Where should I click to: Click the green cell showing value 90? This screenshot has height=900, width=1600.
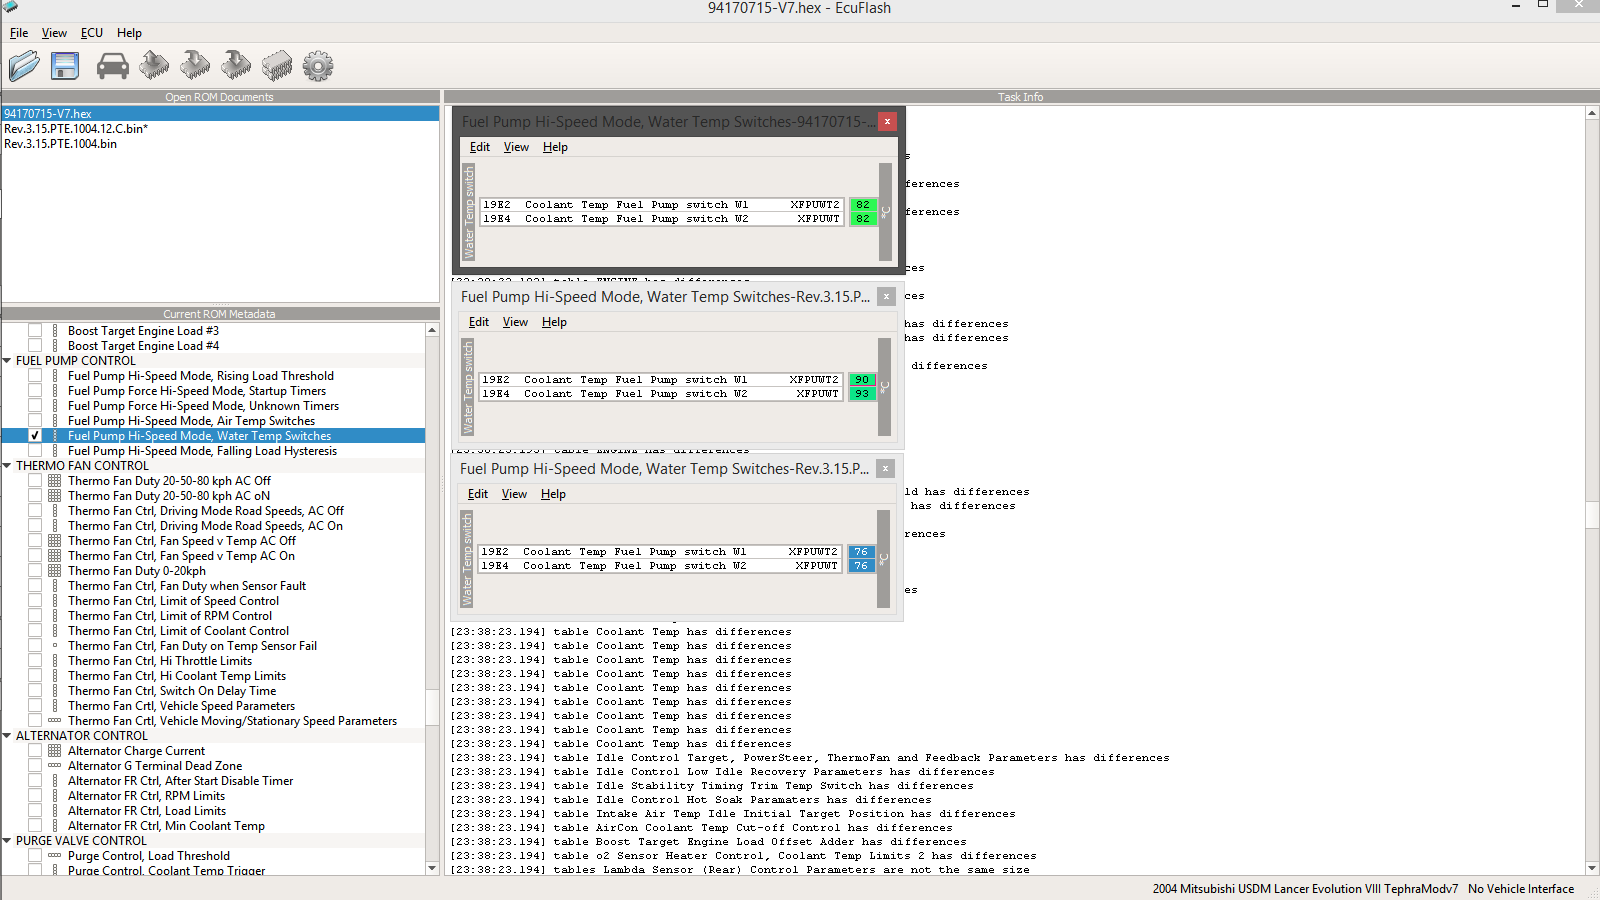[861, 380]
